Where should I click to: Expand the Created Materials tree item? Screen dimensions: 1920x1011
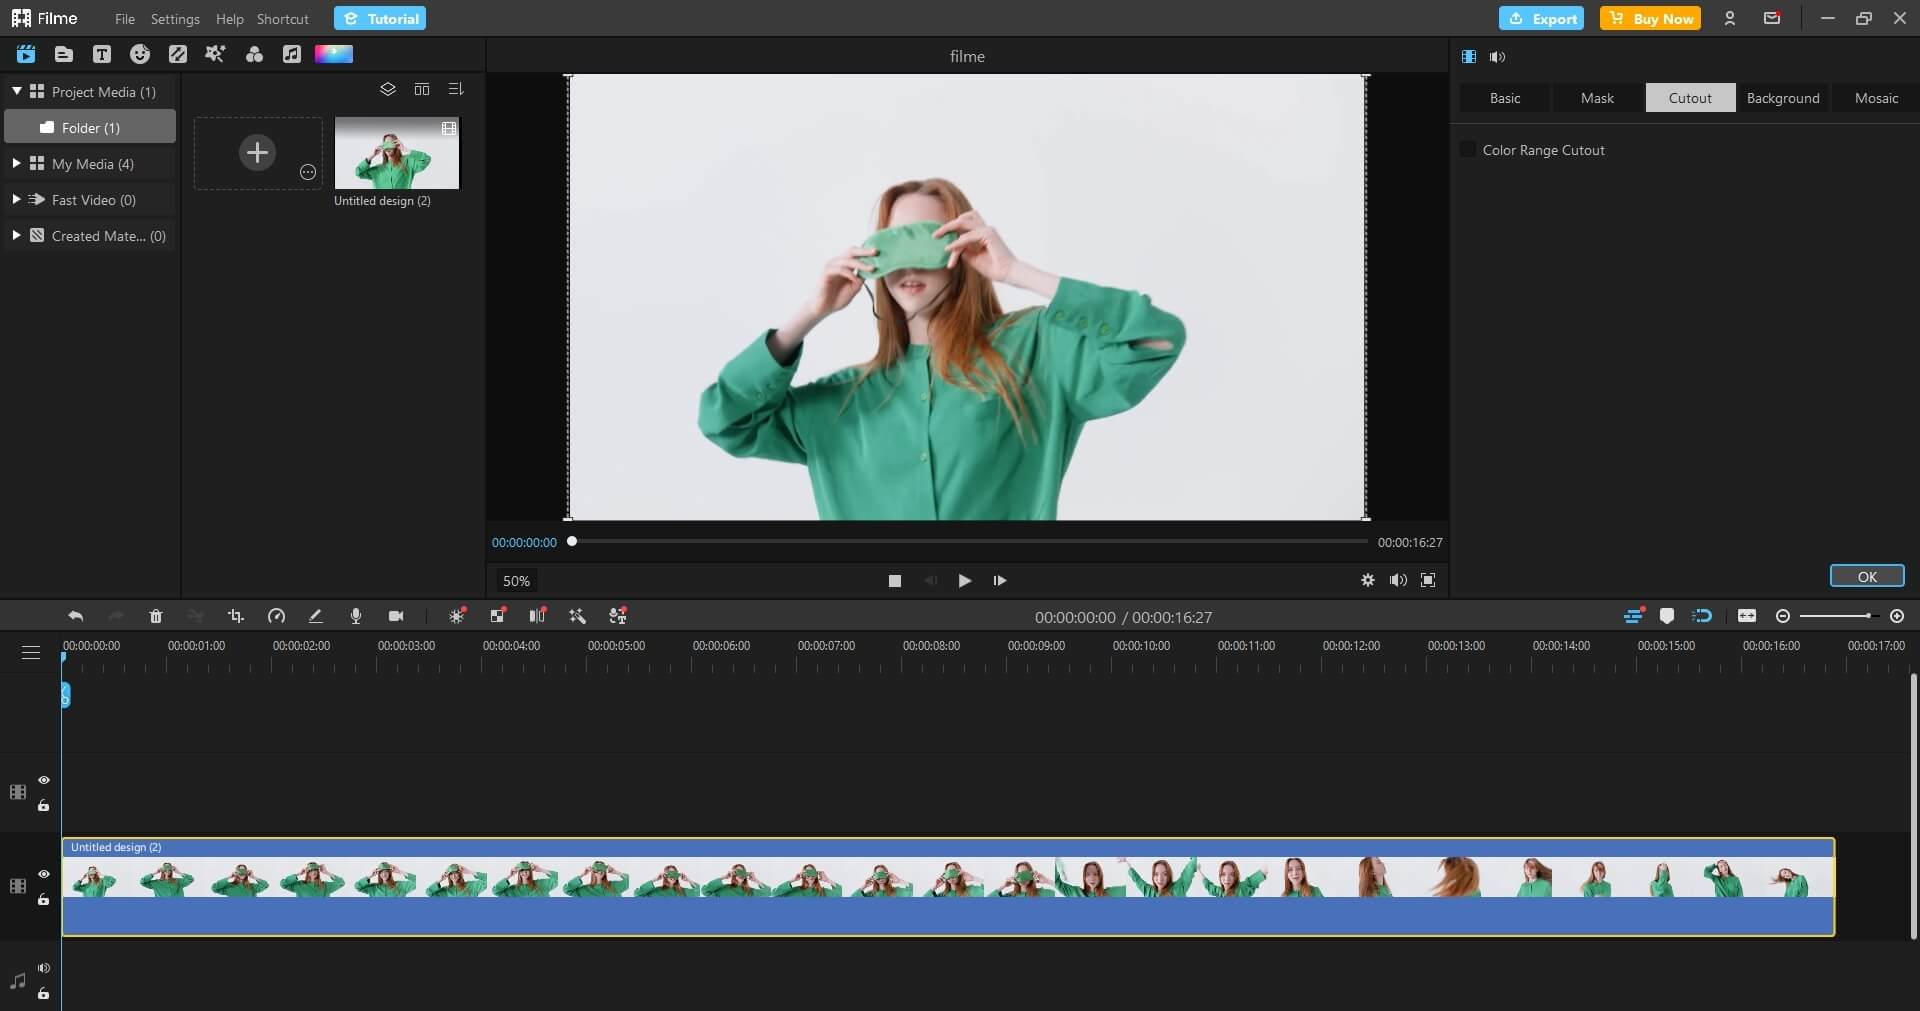pos(16,235)
